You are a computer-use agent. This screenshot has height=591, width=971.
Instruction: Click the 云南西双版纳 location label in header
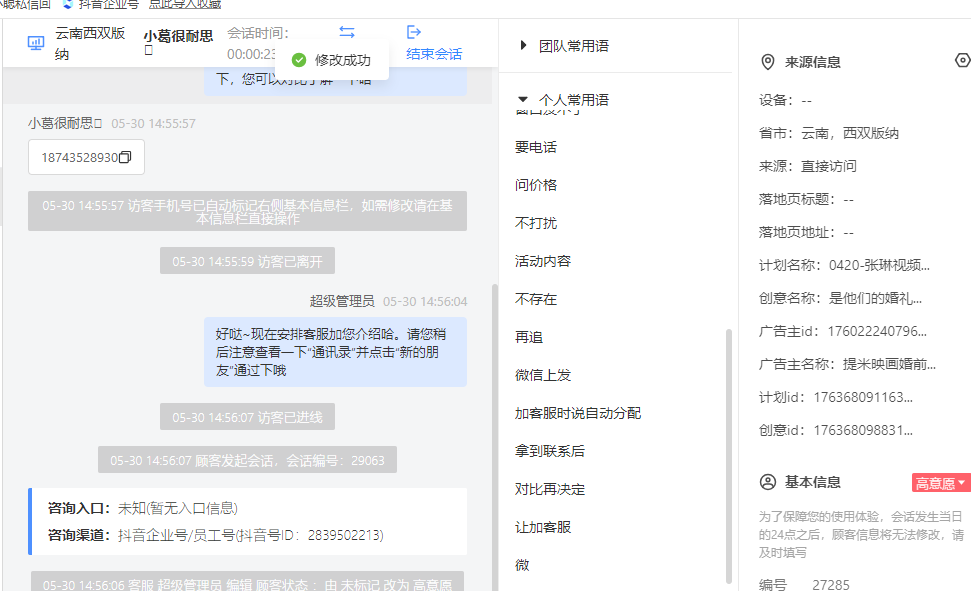pyautogui.click(x=90, y=43)
